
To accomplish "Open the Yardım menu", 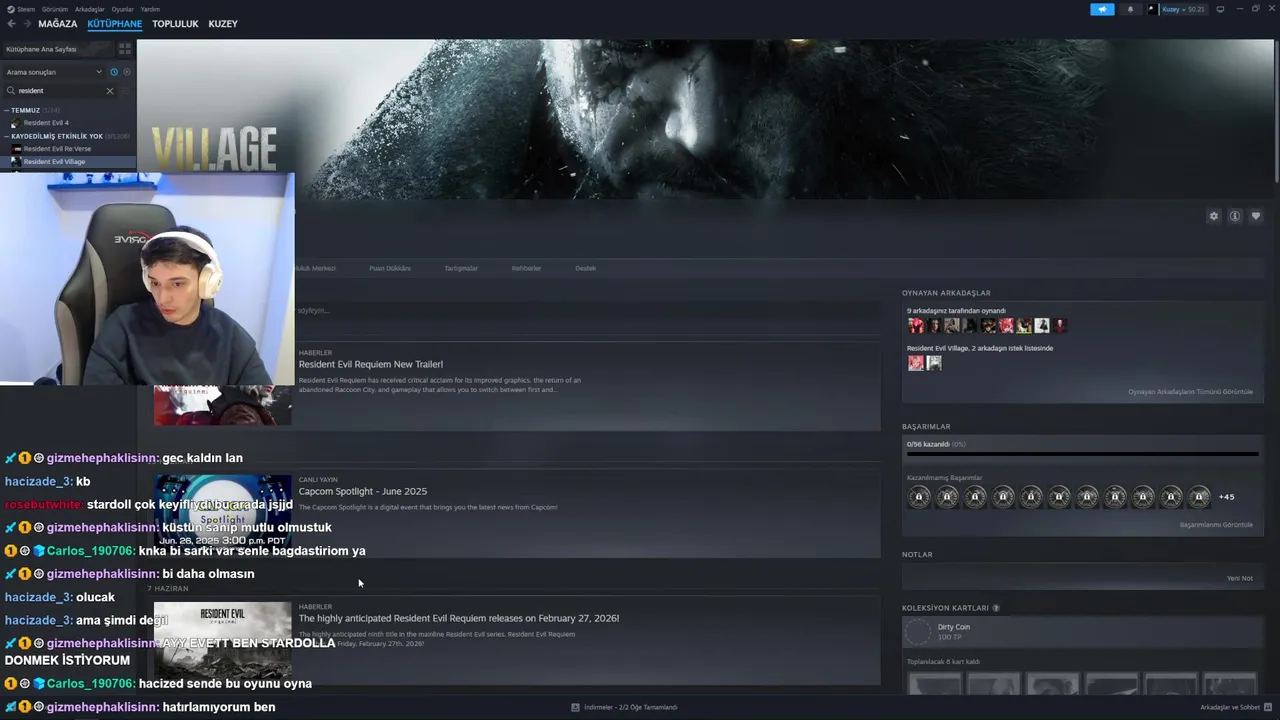I will click(150, 9).
